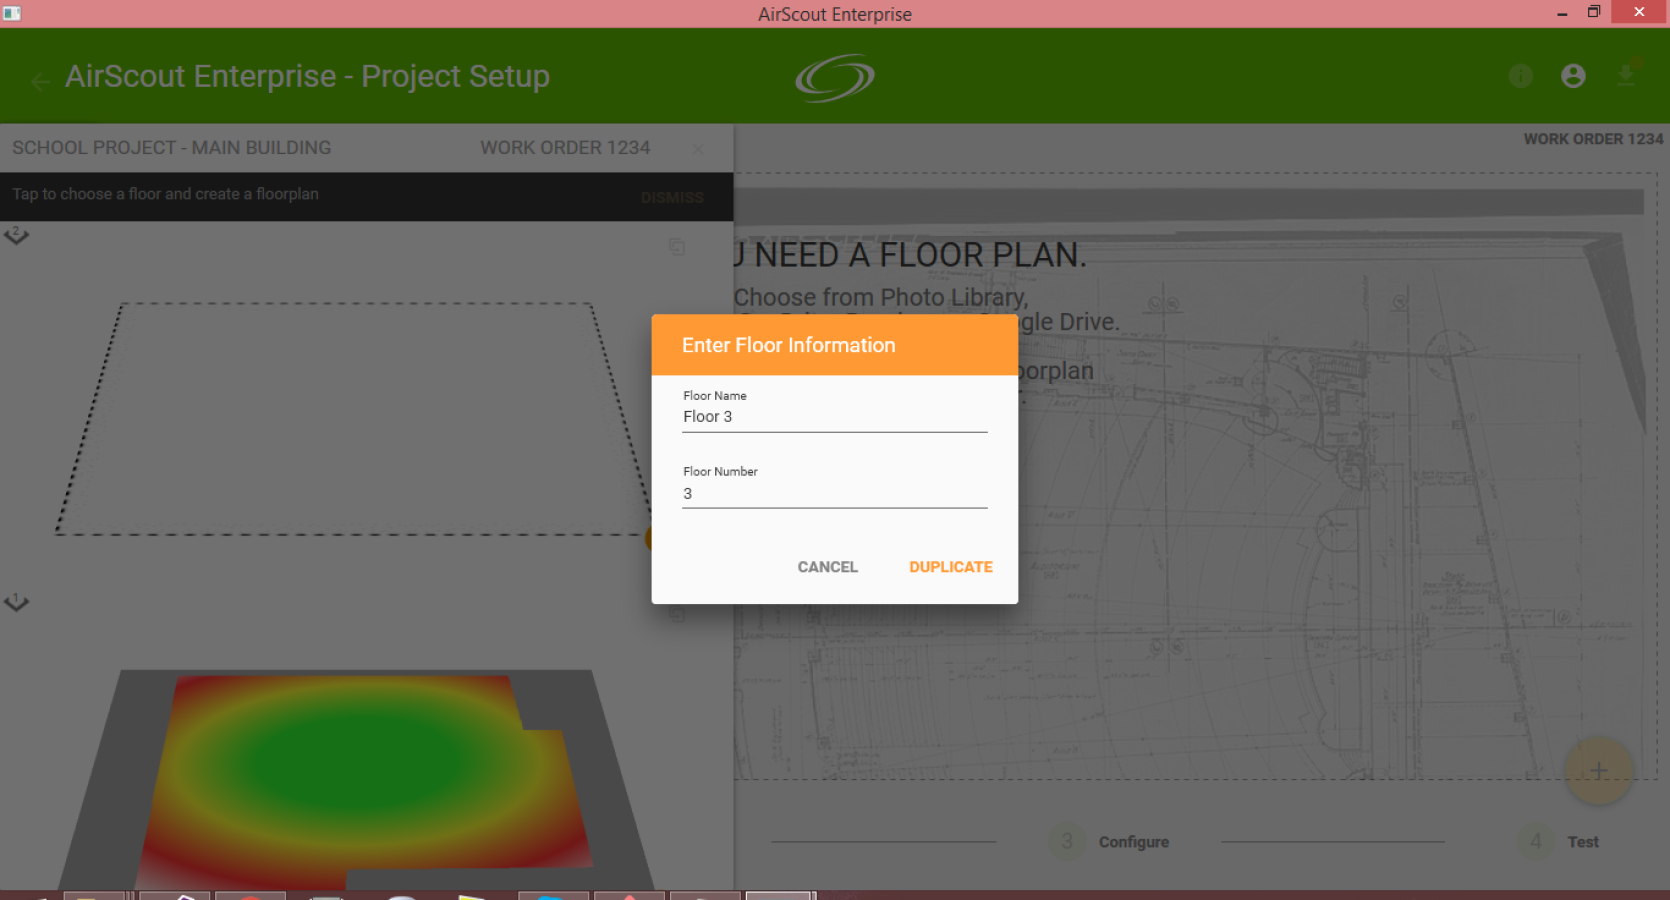
Task: Click the AirScout swirl logo
Action: coord(835,77)
